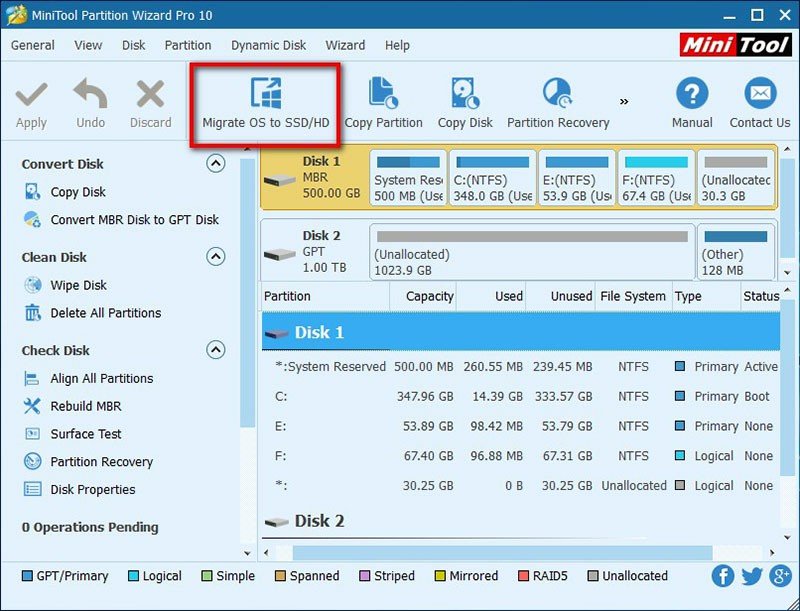Image resolution: width=800 pixels, height=611 pixels.
Task: Open the Copy Disk toolbar tool
Action: 463,100
